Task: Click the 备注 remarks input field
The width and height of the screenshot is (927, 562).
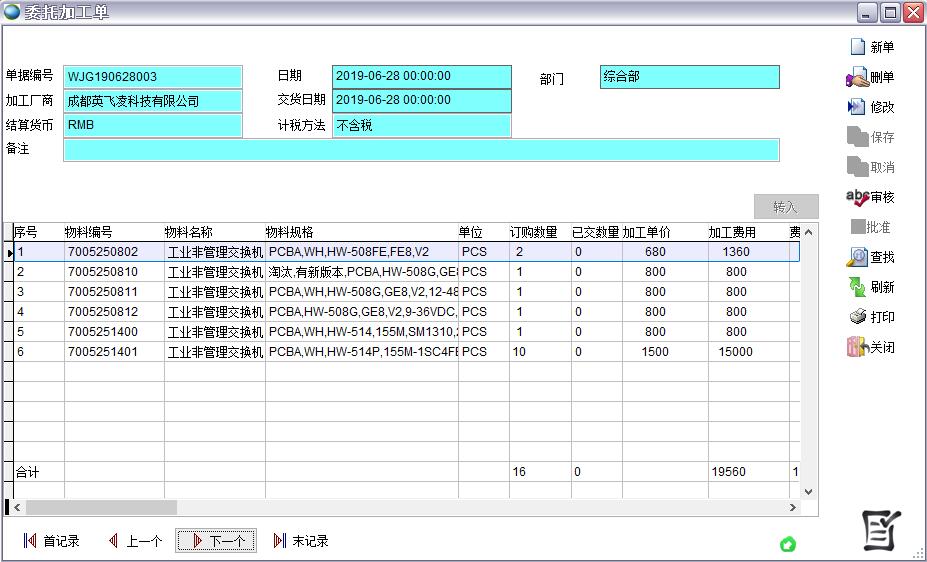Action: tap(420, 150)
